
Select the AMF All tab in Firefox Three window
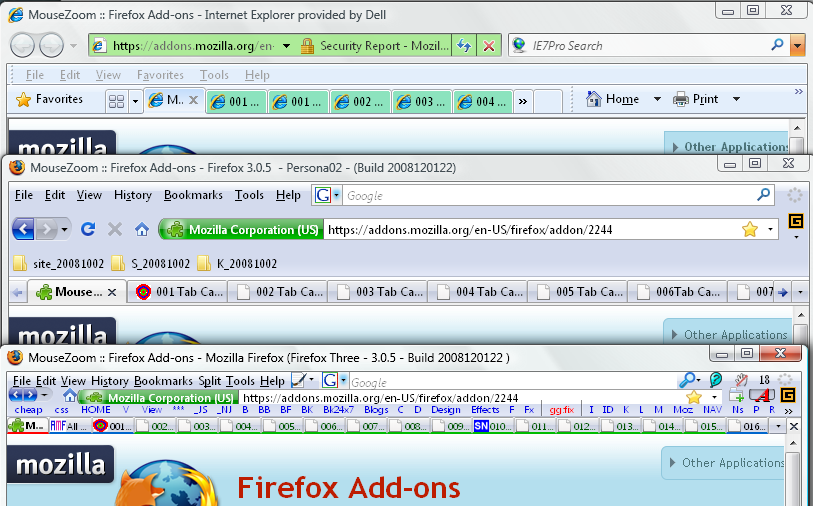(x=69, y=426)
